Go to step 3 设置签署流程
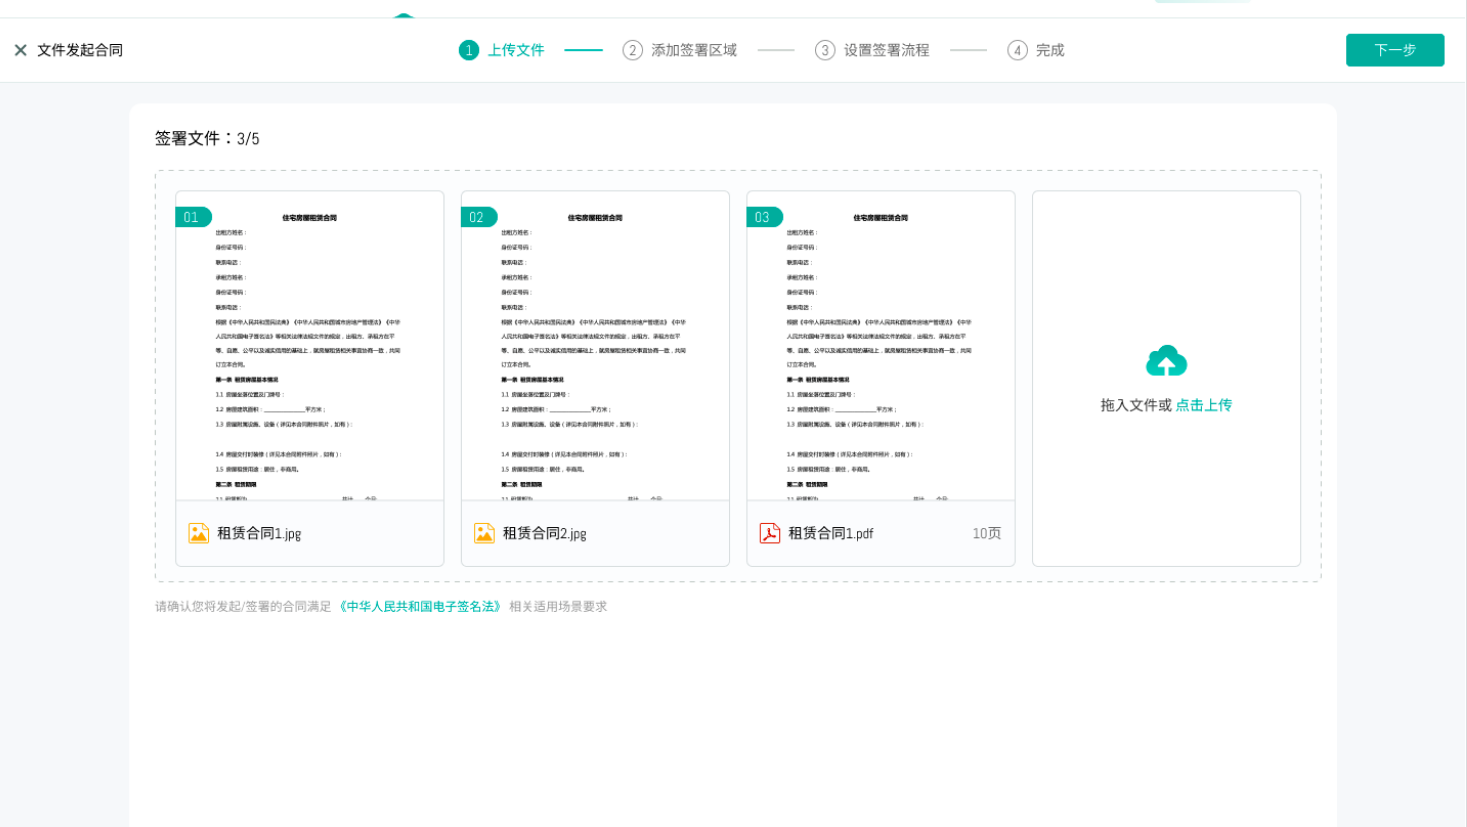Screen dimensions: 1467x827 click(x=872, y=50)
